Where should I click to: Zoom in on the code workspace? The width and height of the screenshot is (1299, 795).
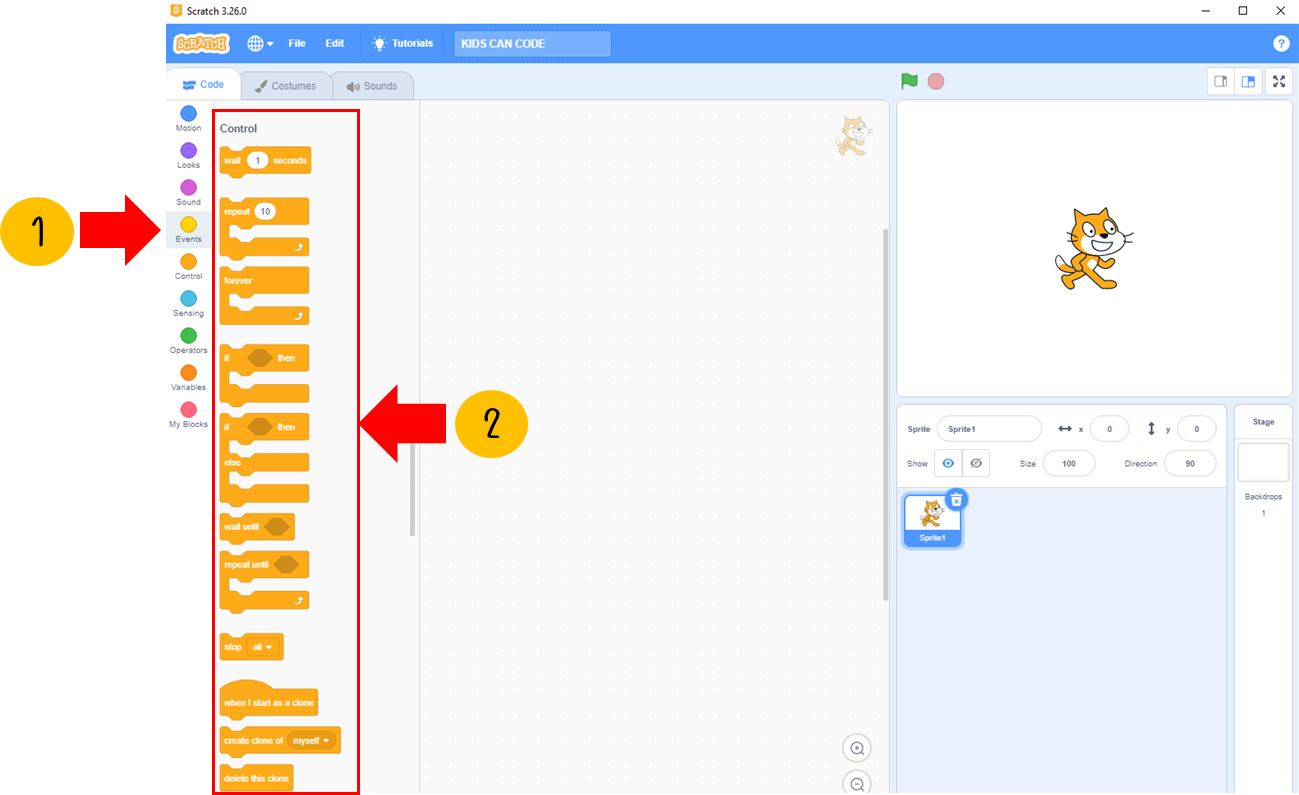(x=857, y=748)
